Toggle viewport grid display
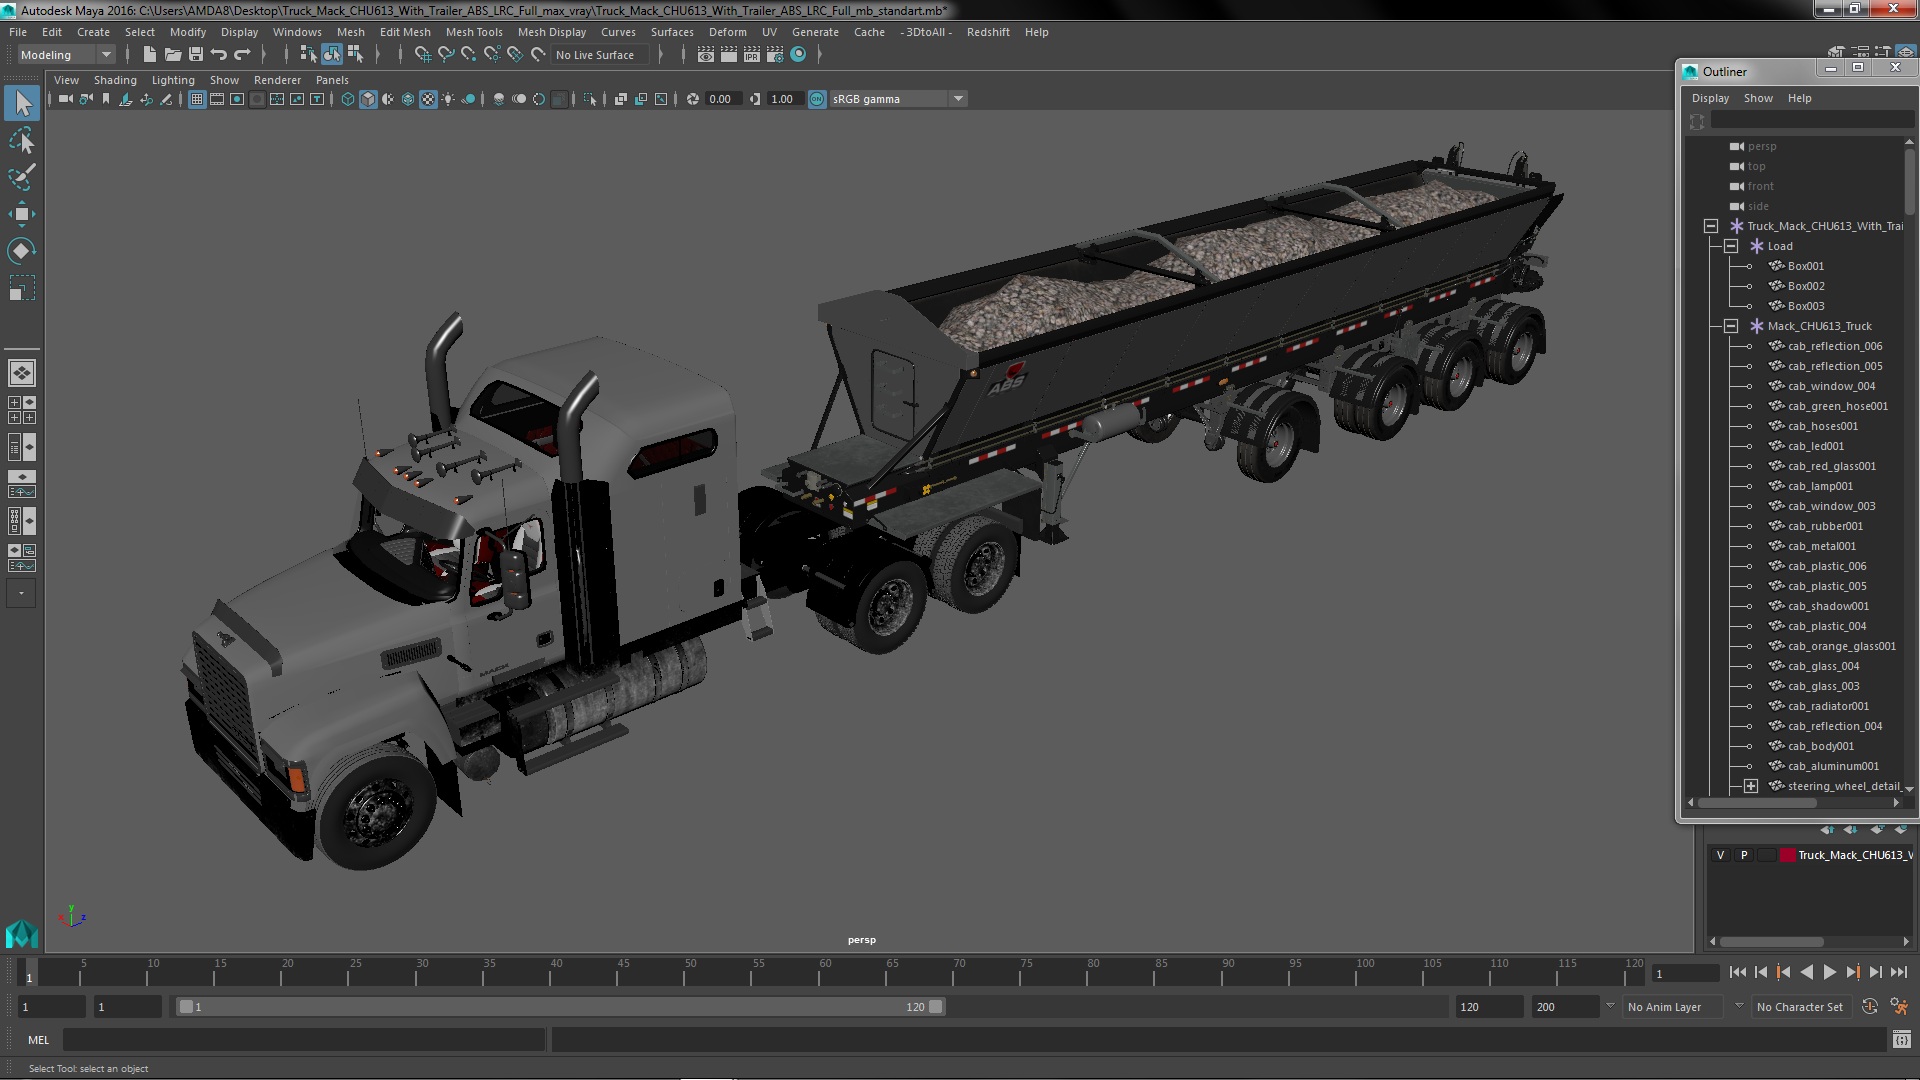Viewport: 1920px width, 1080px height. (x=197, y=99)
